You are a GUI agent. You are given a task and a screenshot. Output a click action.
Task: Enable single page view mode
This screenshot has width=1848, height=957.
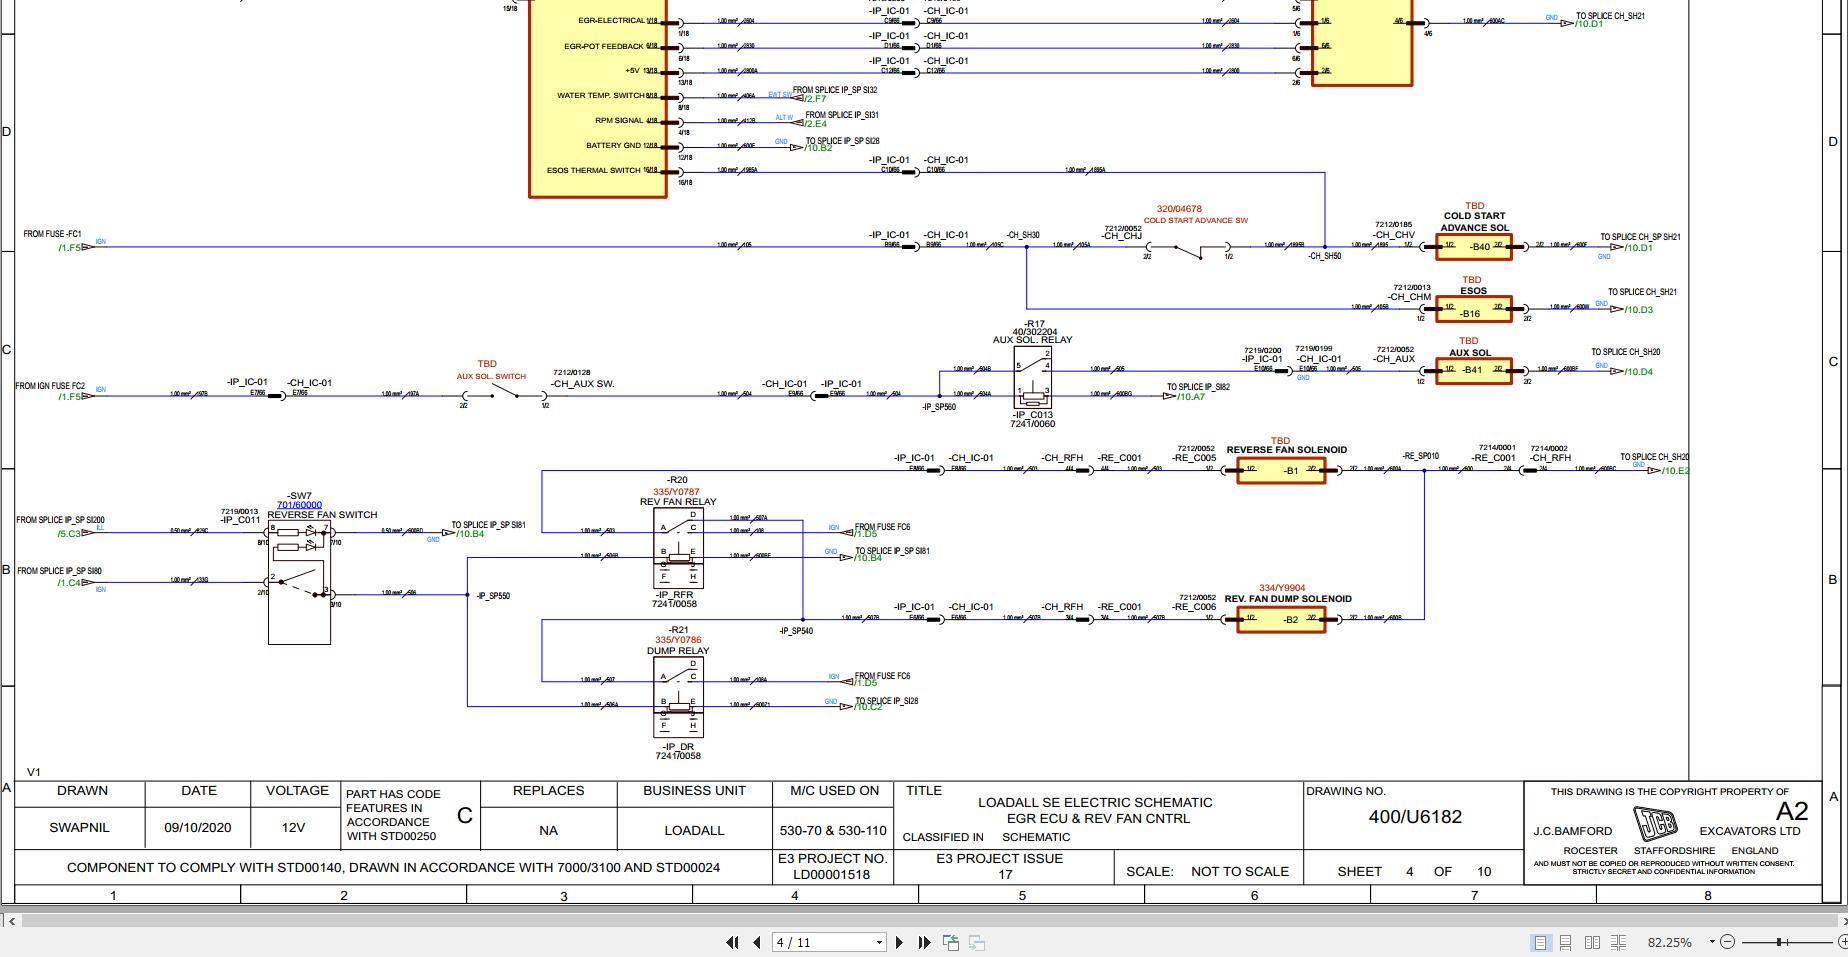[1540, 942]
